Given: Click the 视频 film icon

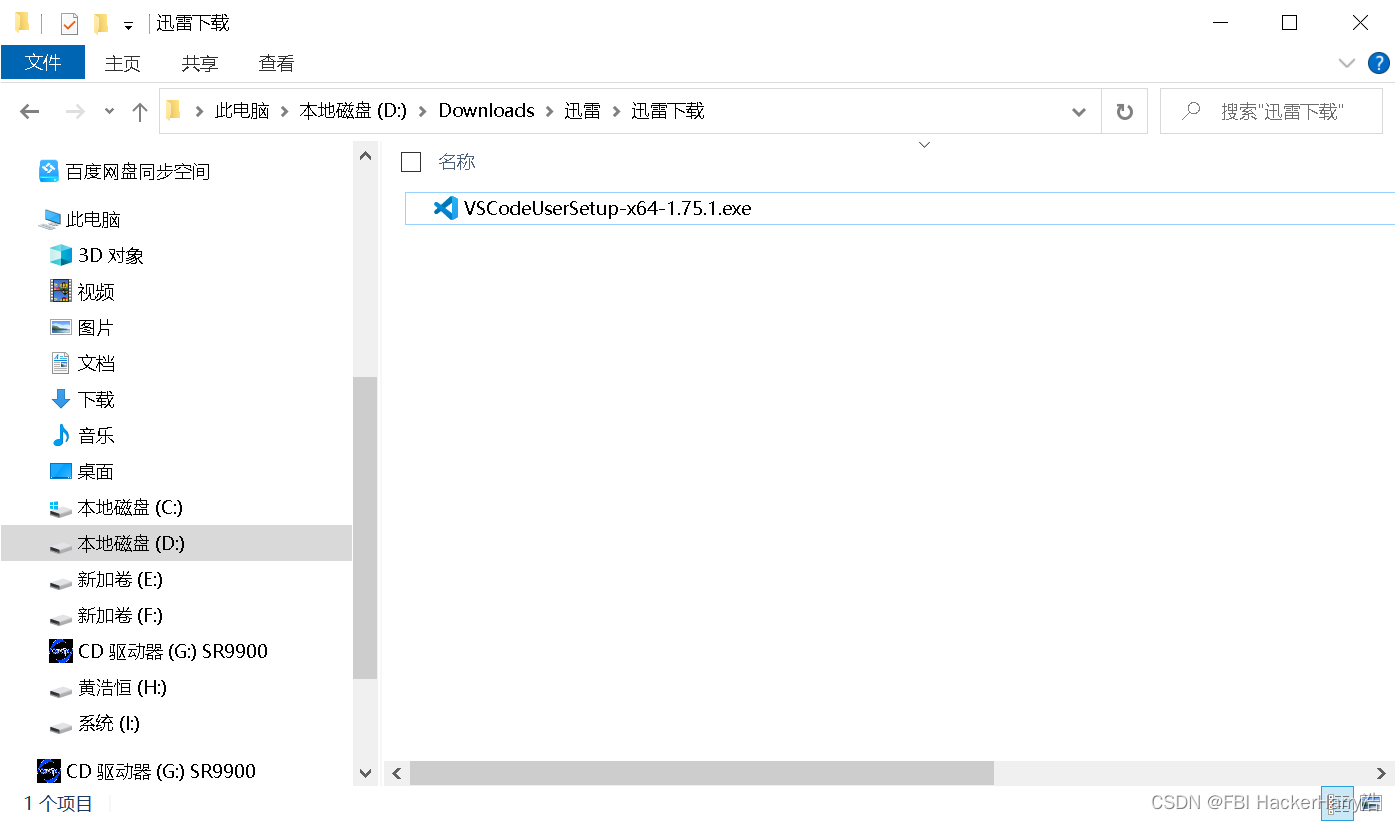Looking at the screenshot, I should pos(61,291).
